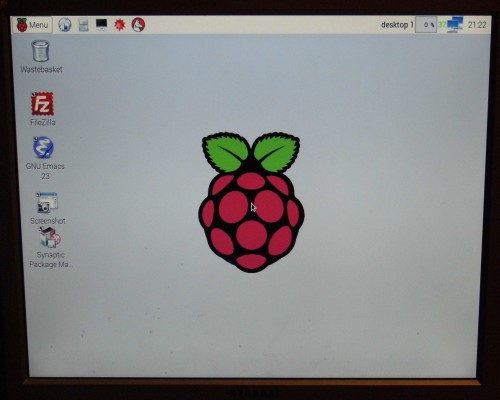Select the FileZilla desktop icon
The width and height of the screenshot is (500, 400).
[x=42, y=109]
